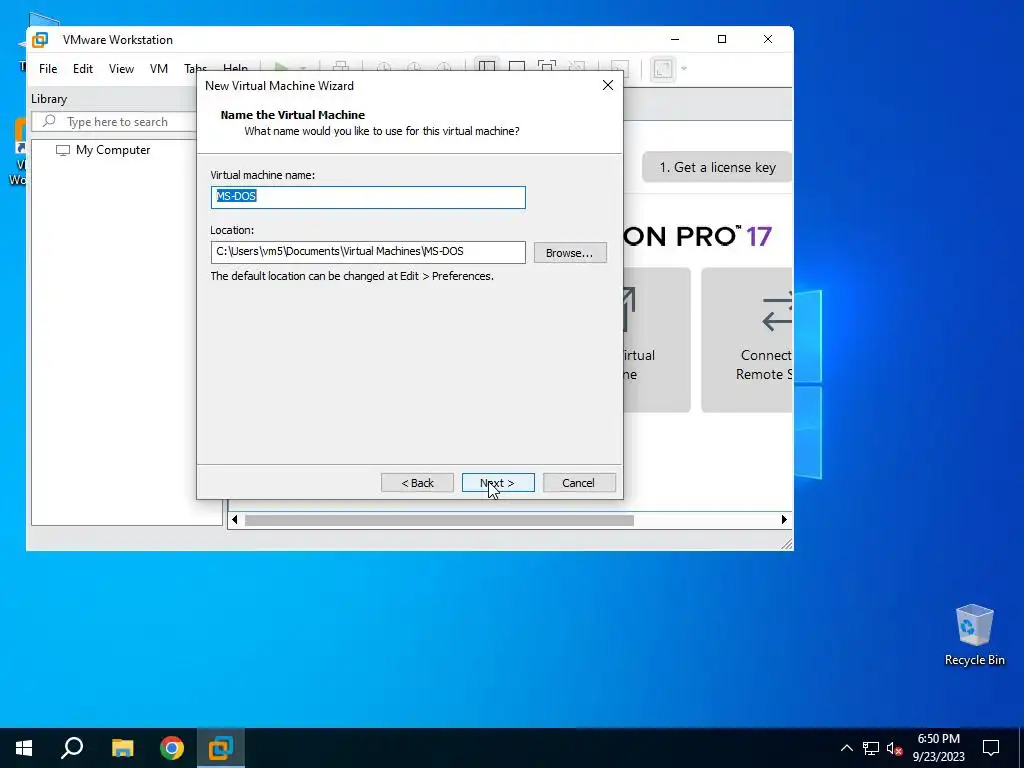
Task: Launch Google Chrome from the taskbar
Action: pyautogui.click(x=172, y=748)
